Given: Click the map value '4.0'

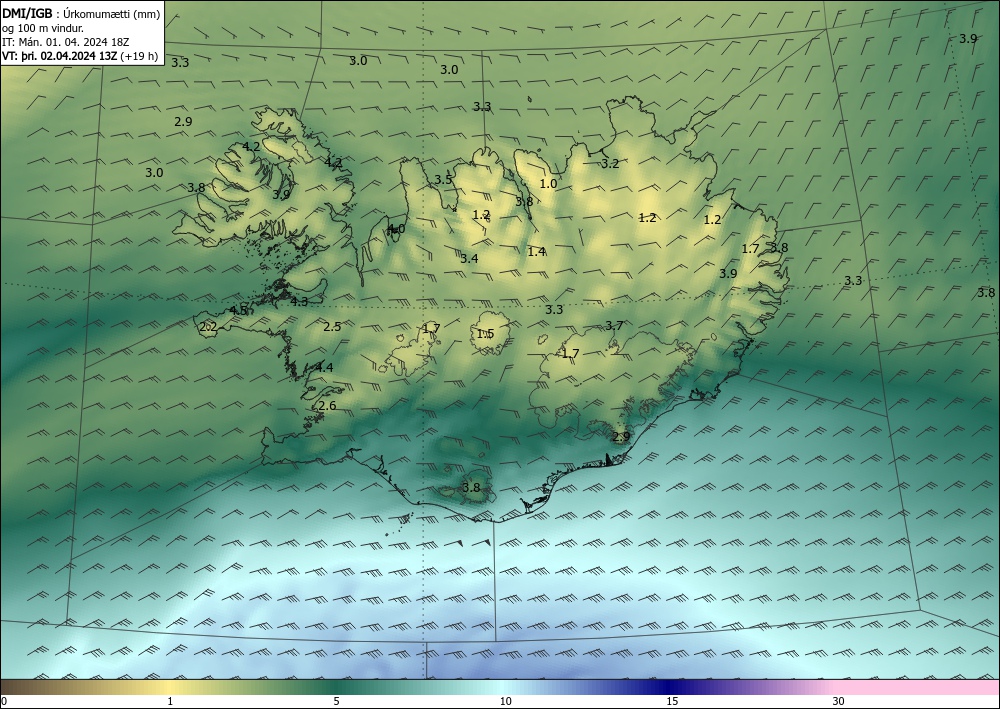Looking at the screenshot, I should tap(396, 229).
